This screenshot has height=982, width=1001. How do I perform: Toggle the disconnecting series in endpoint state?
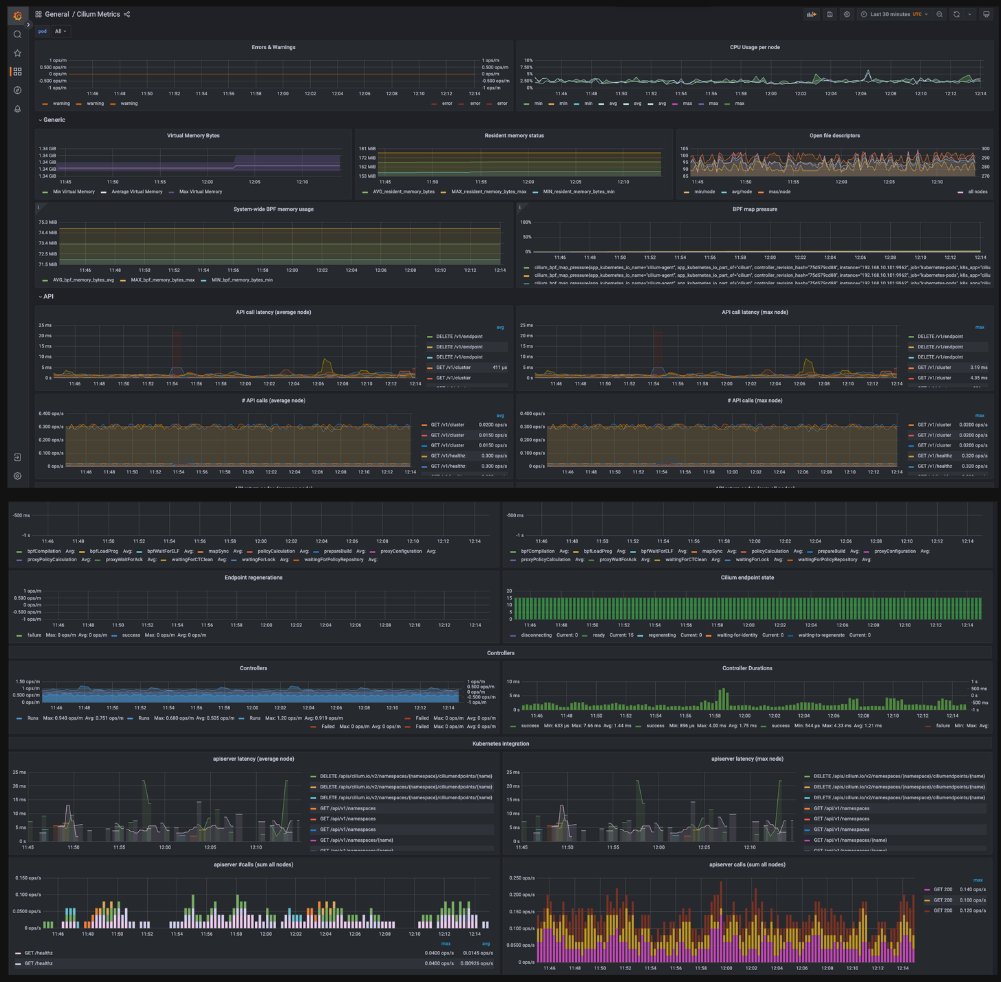tap(536, 635)
